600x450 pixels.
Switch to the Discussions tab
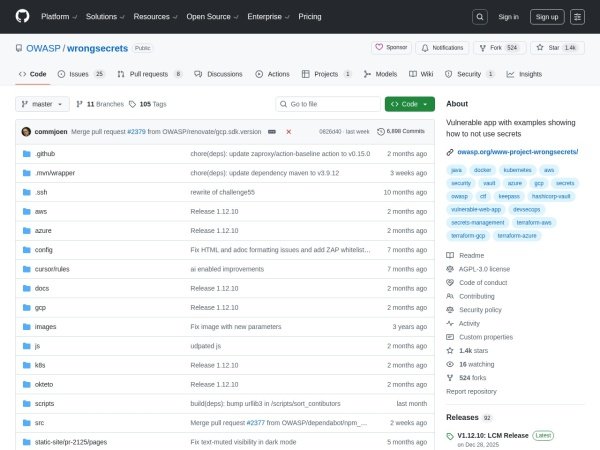point(218,74)
